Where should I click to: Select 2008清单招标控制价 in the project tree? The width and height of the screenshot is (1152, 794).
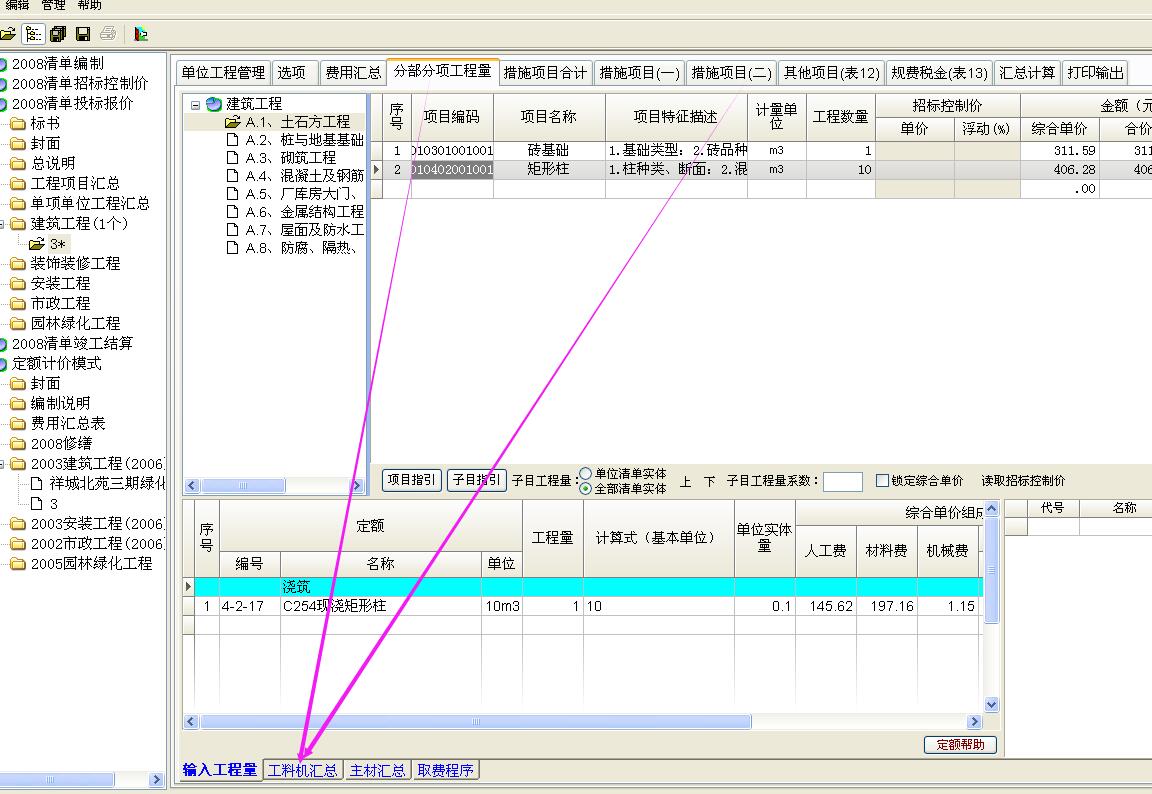[x=80, y=84]
